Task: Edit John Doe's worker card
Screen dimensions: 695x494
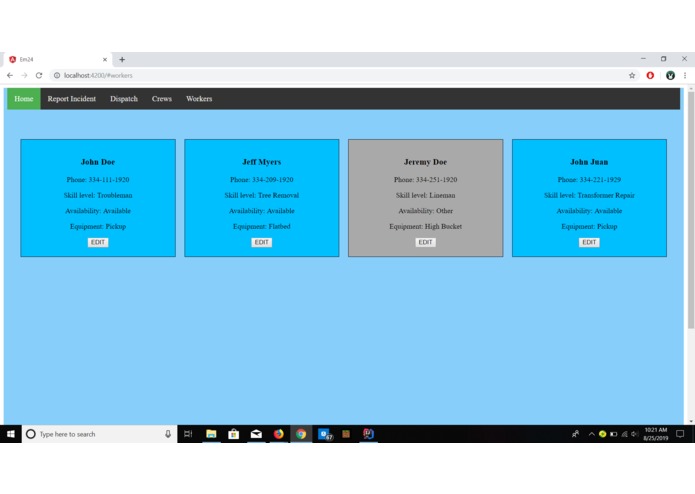Action: [98, 242]
